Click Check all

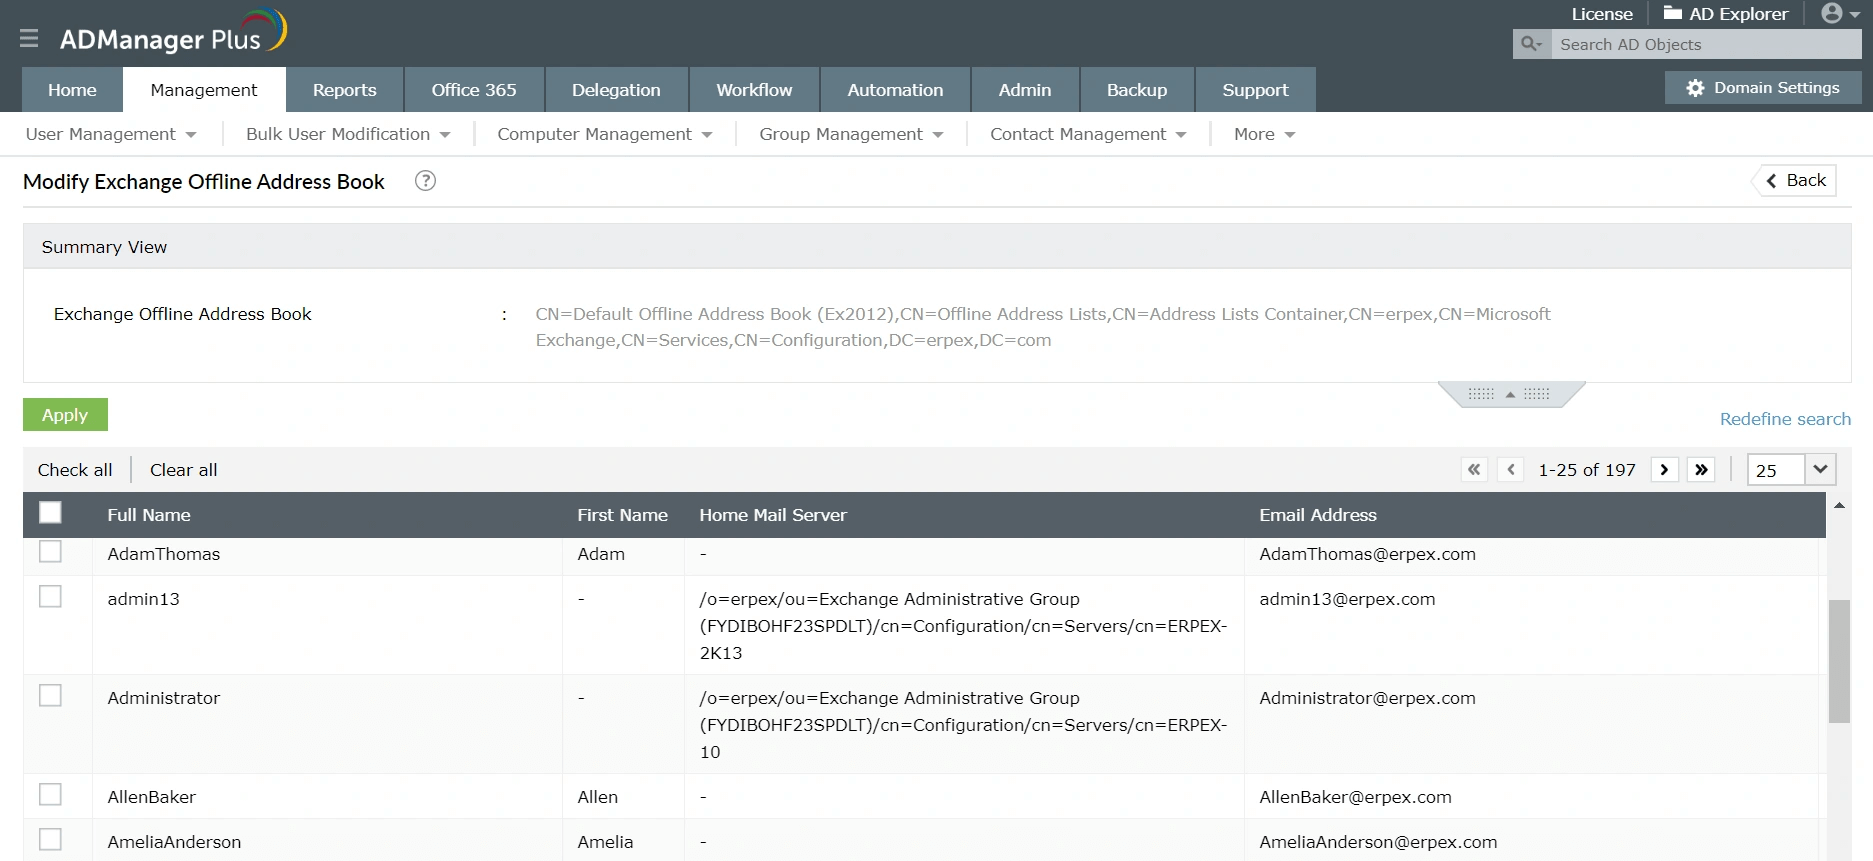pos(75,470)
